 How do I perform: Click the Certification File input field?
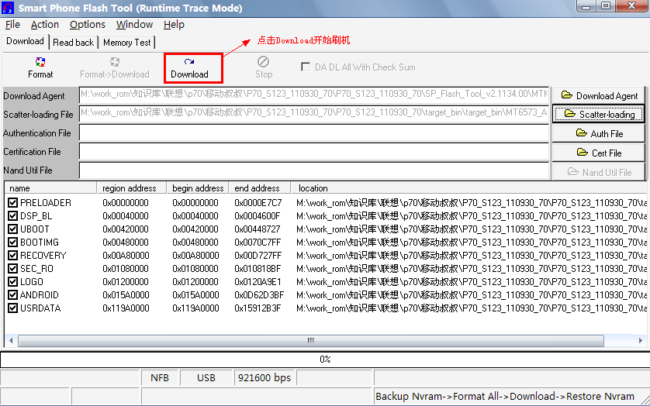coord(314,152)
